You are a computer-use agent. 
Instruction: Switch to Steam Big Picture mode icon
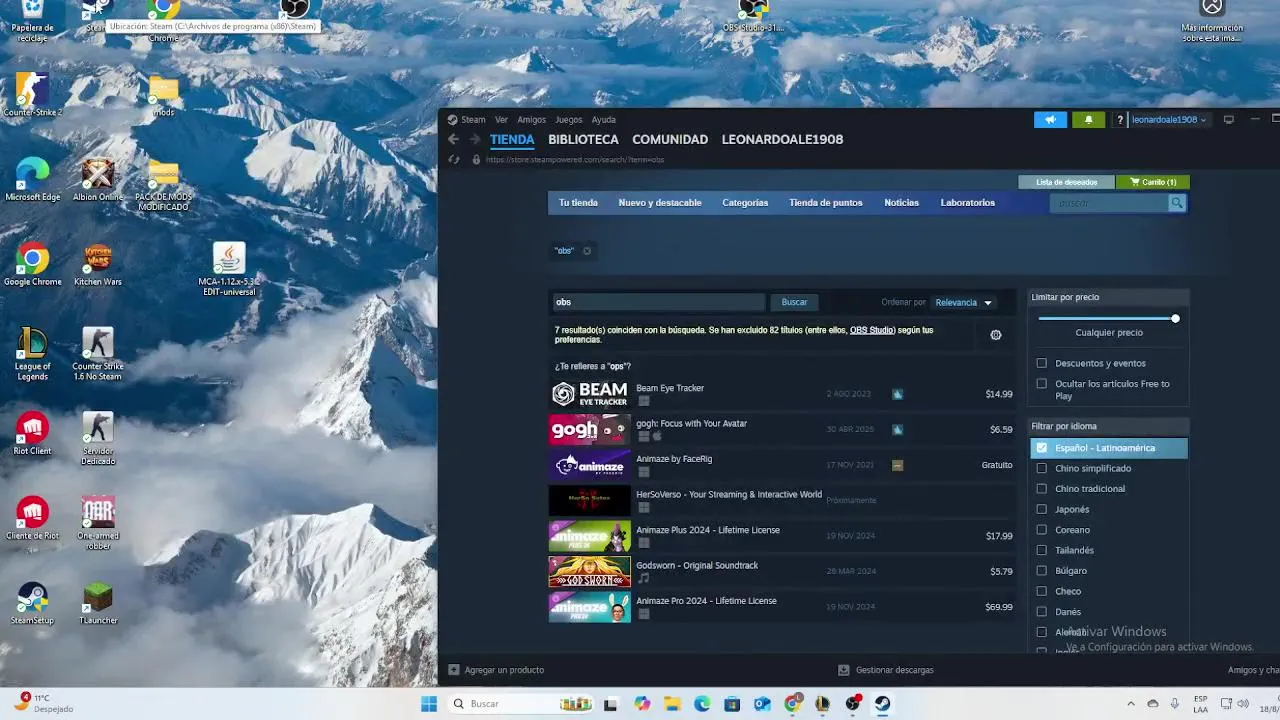pyautogui.click(x=1229, y=120)
